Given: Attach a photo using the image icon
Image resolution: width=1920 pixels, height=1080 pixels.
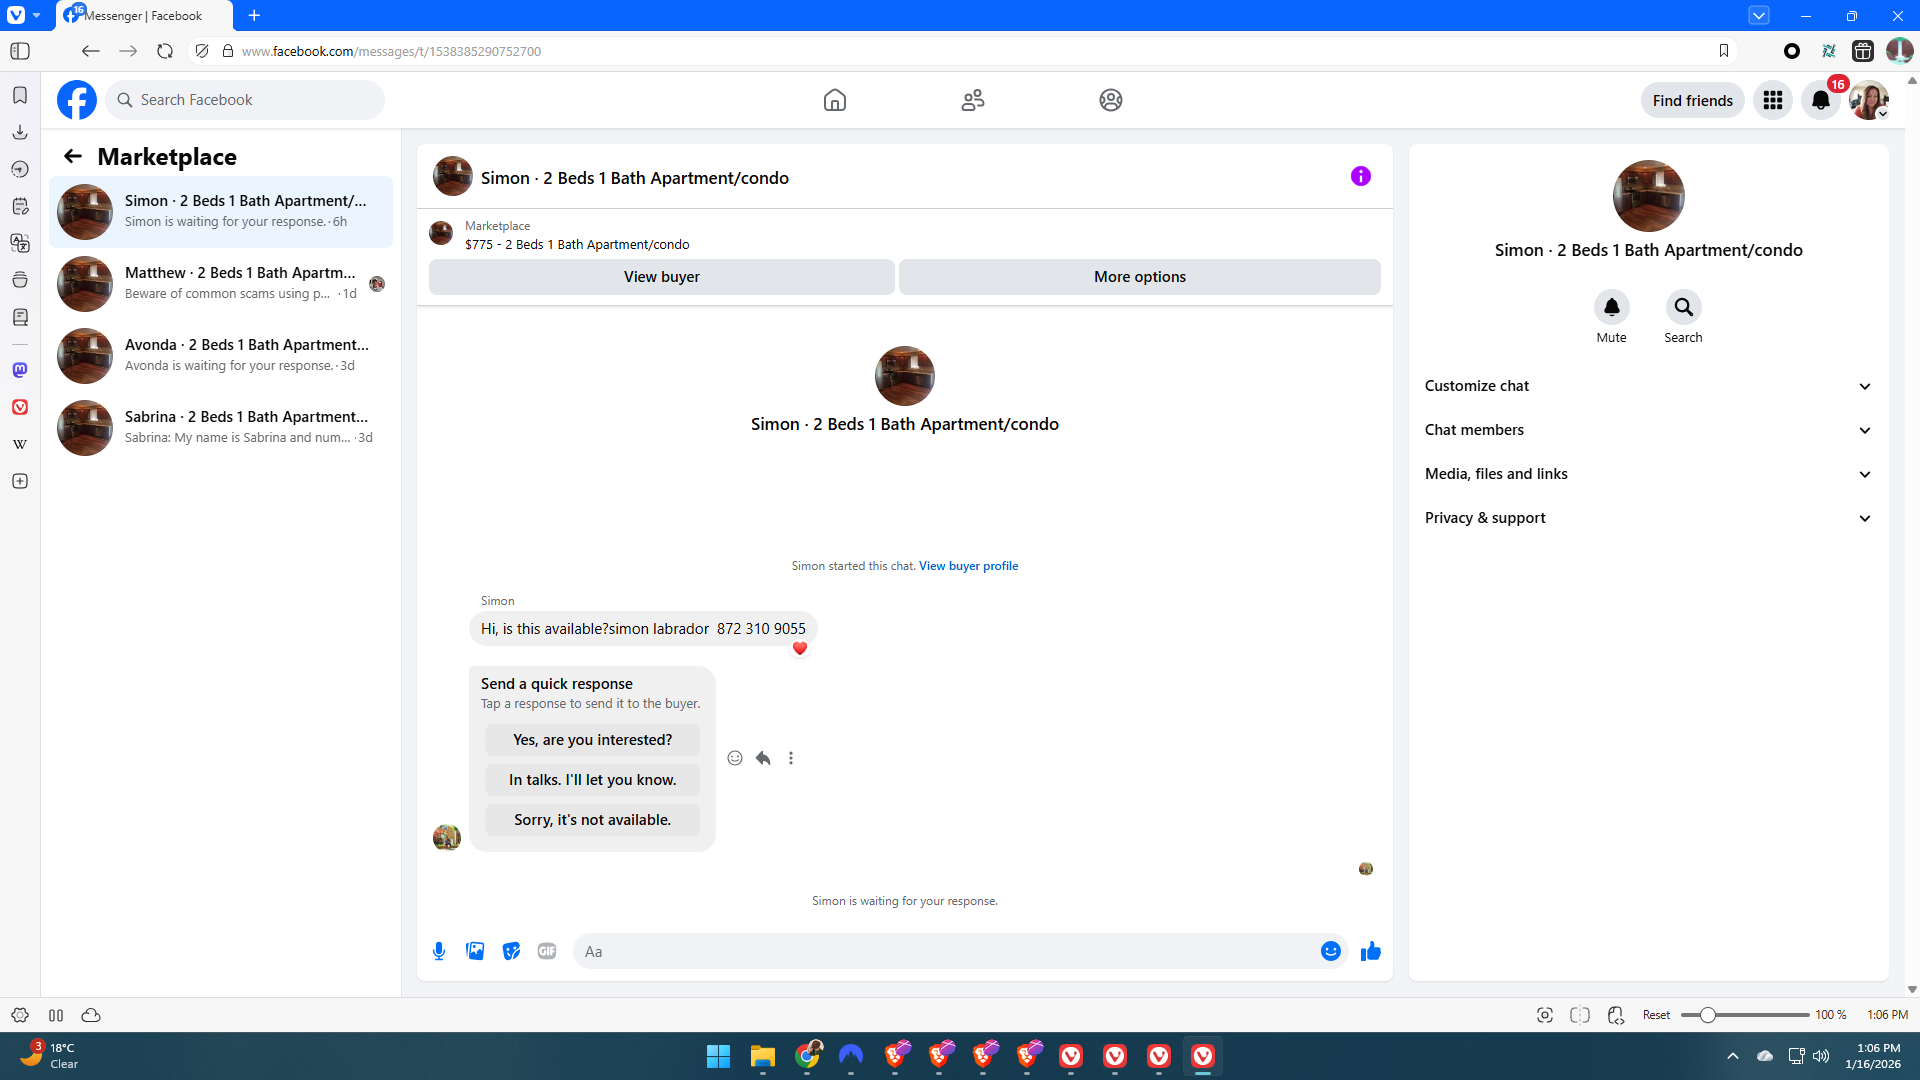Looking at the screenshot, I should (475, 951).
